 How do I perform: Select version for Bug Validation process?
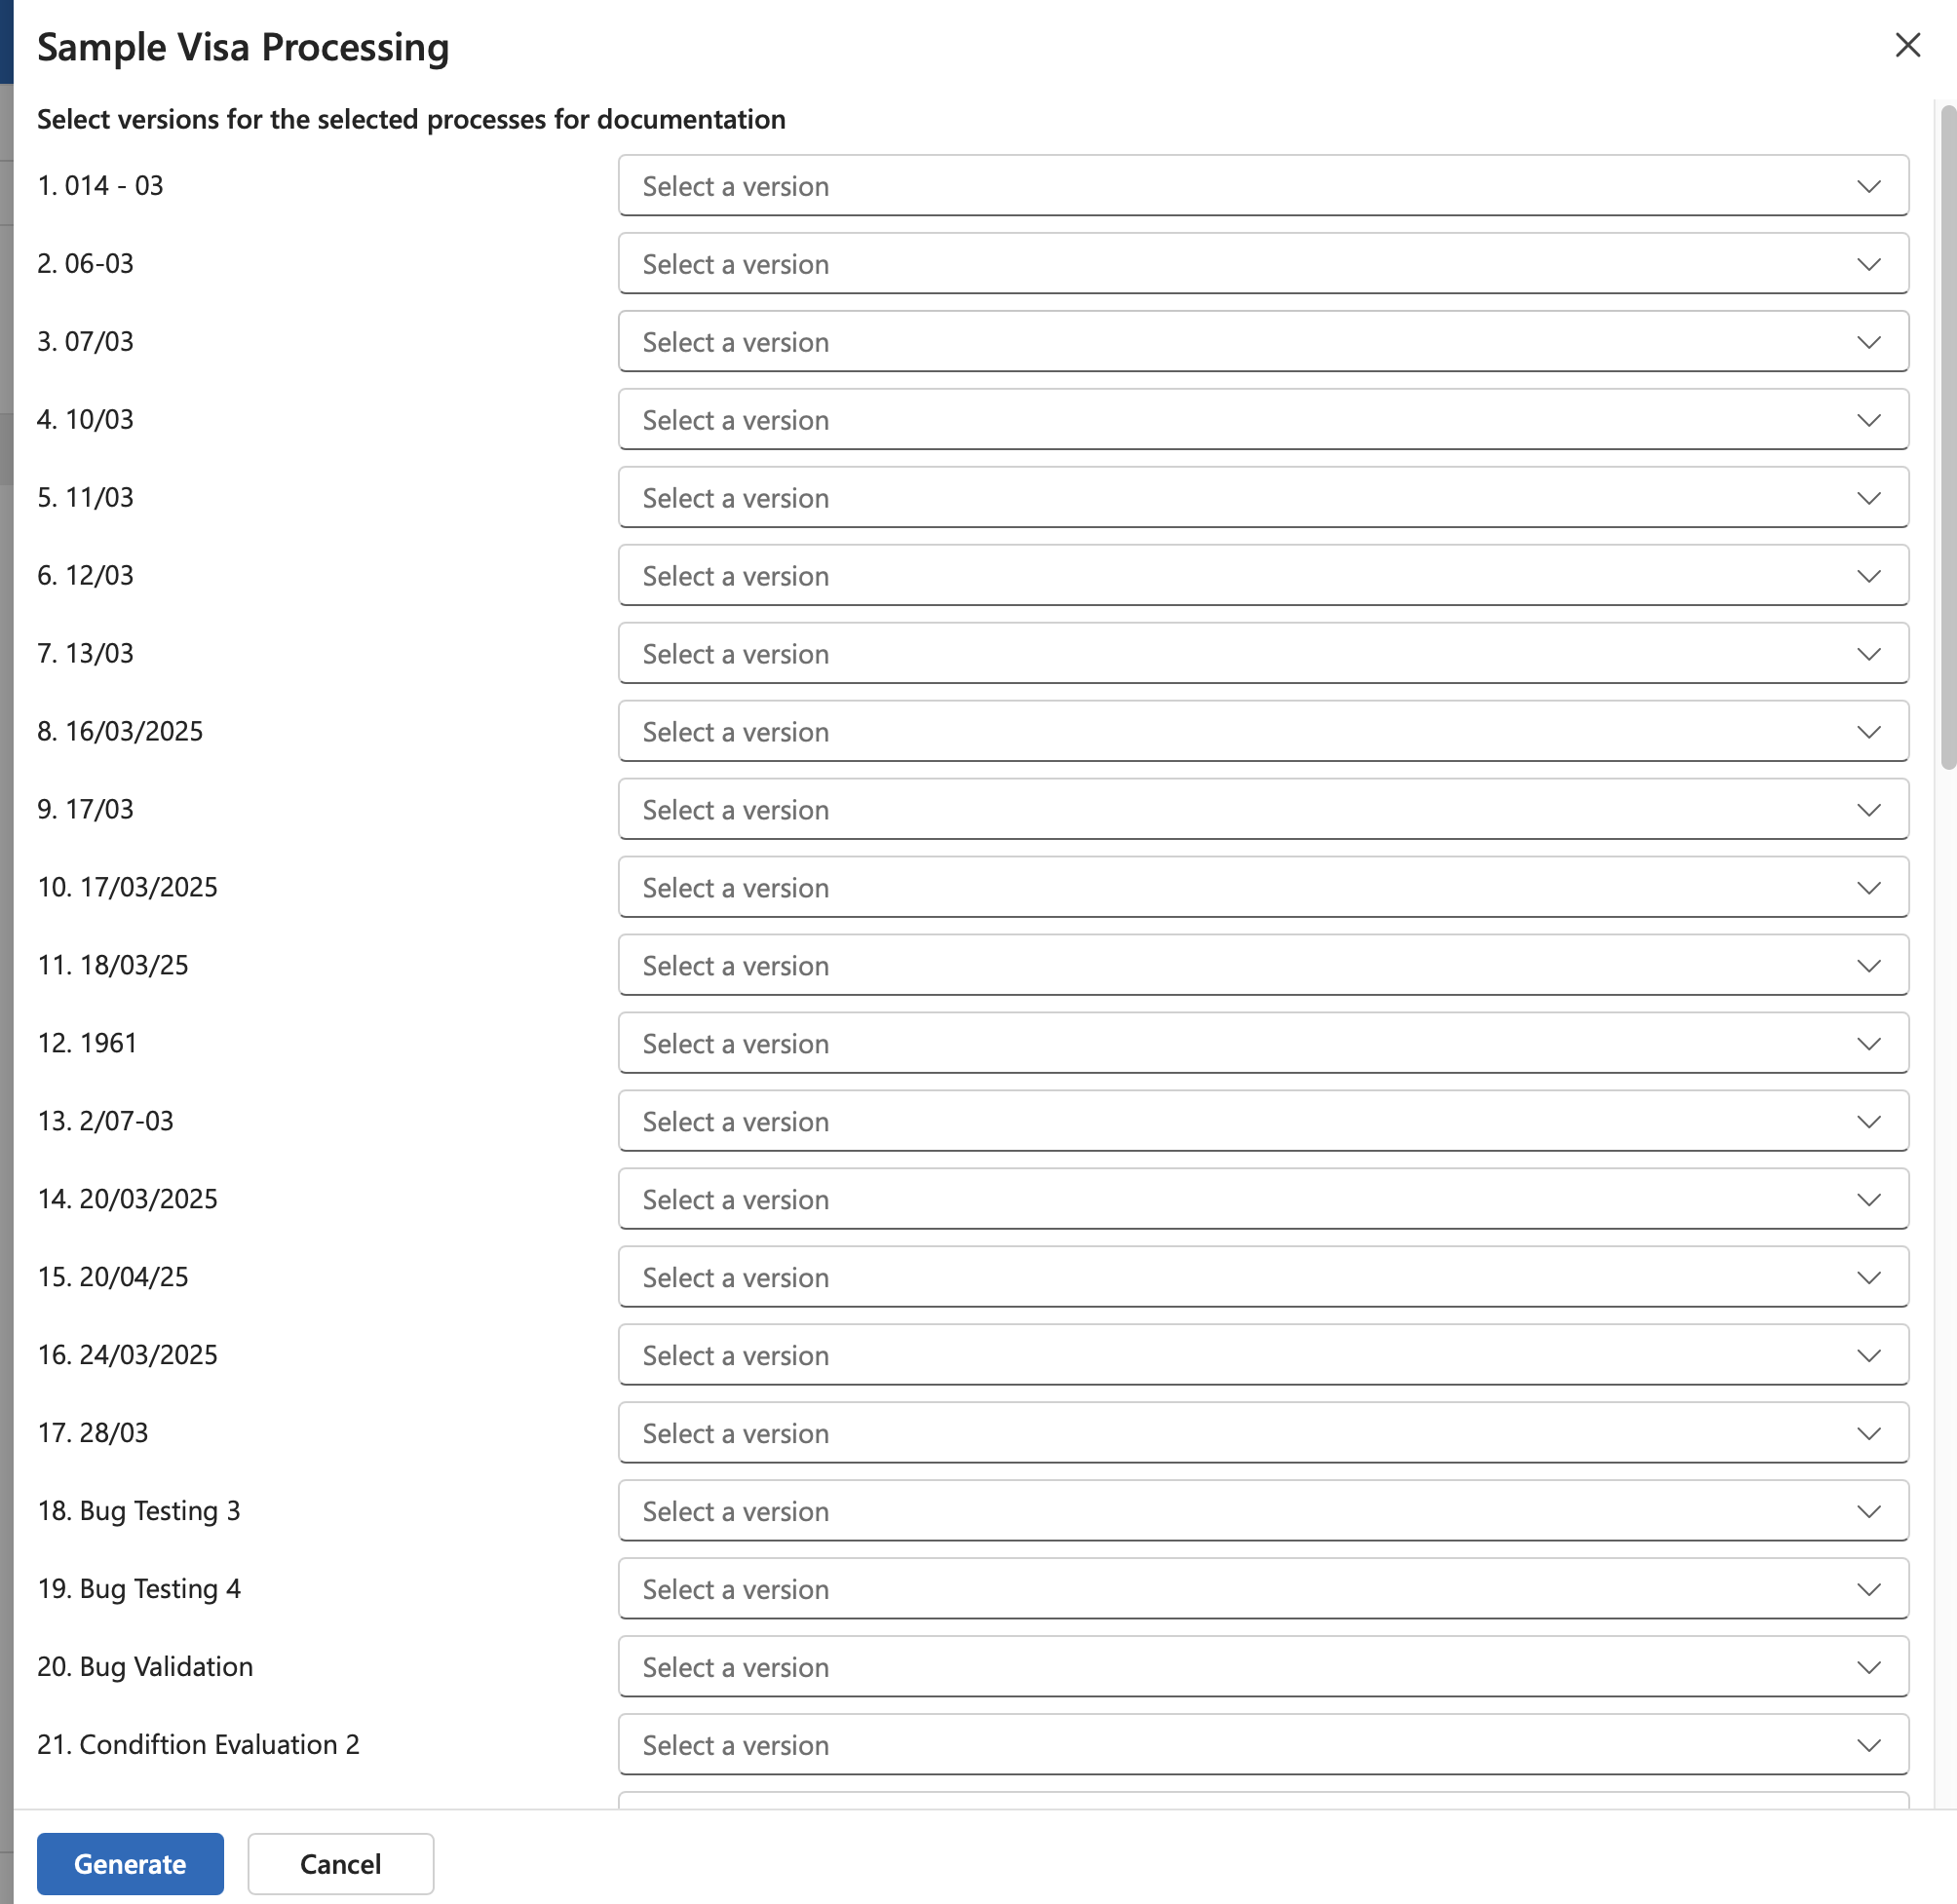coord(1262,1668)
